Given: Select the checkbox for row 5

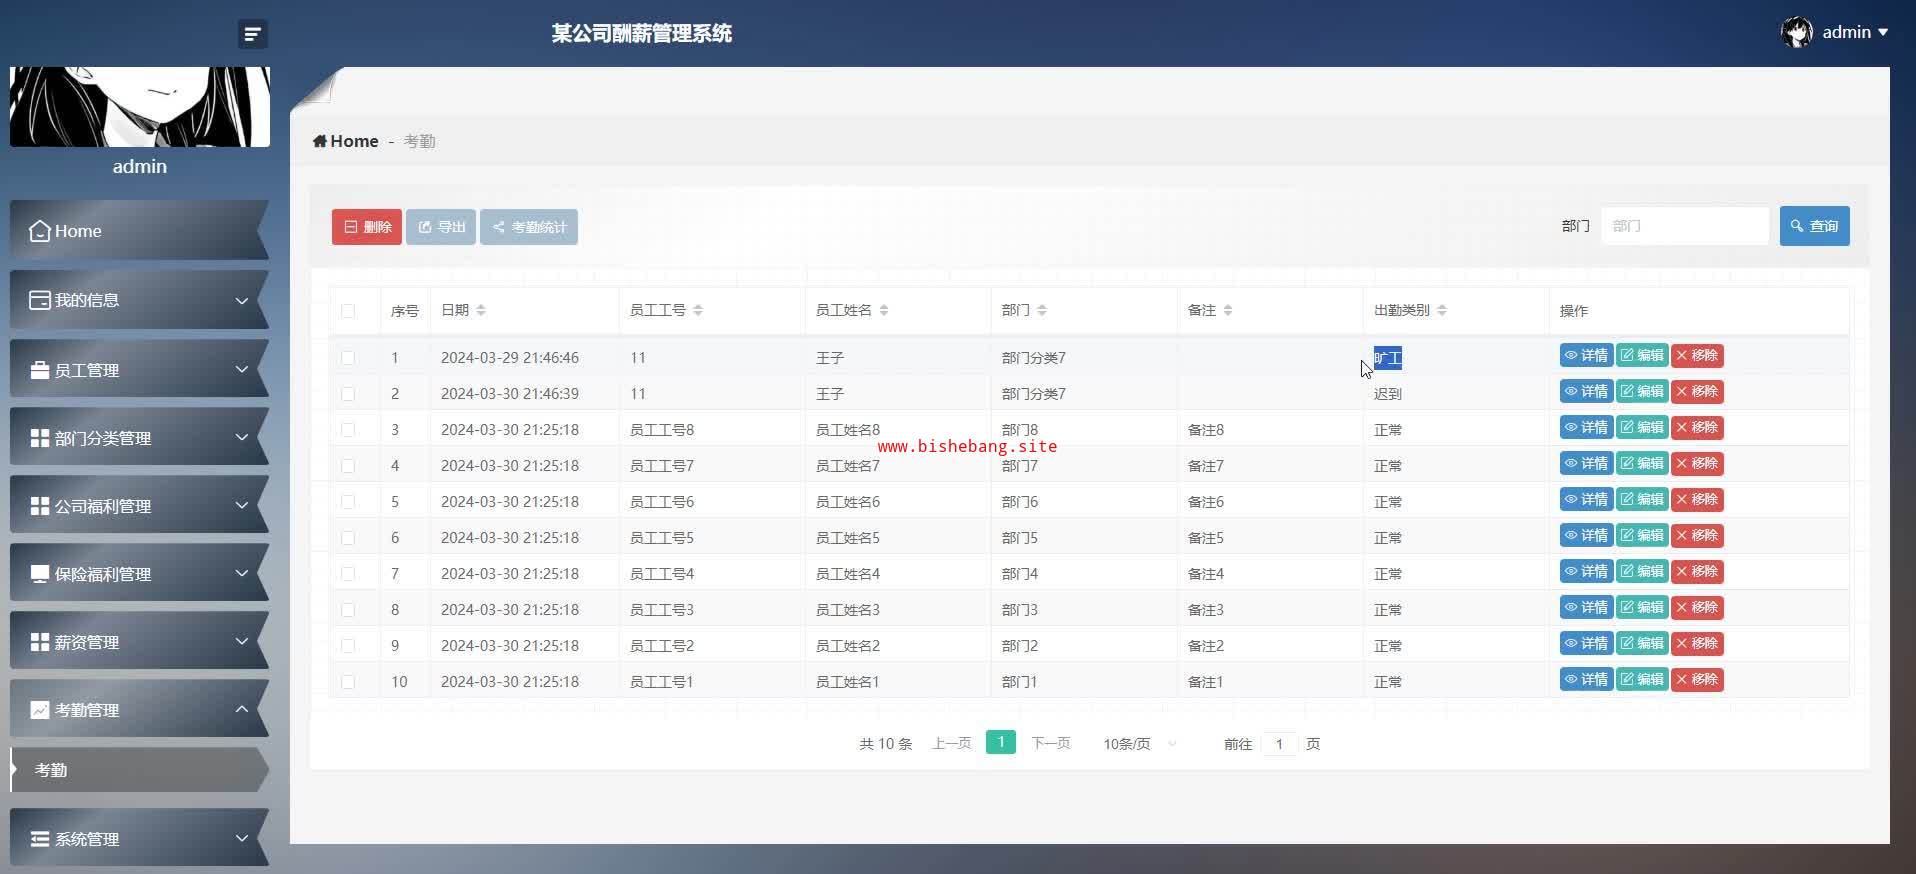Looking at the screenshot, I should click(x=348, y=502).
